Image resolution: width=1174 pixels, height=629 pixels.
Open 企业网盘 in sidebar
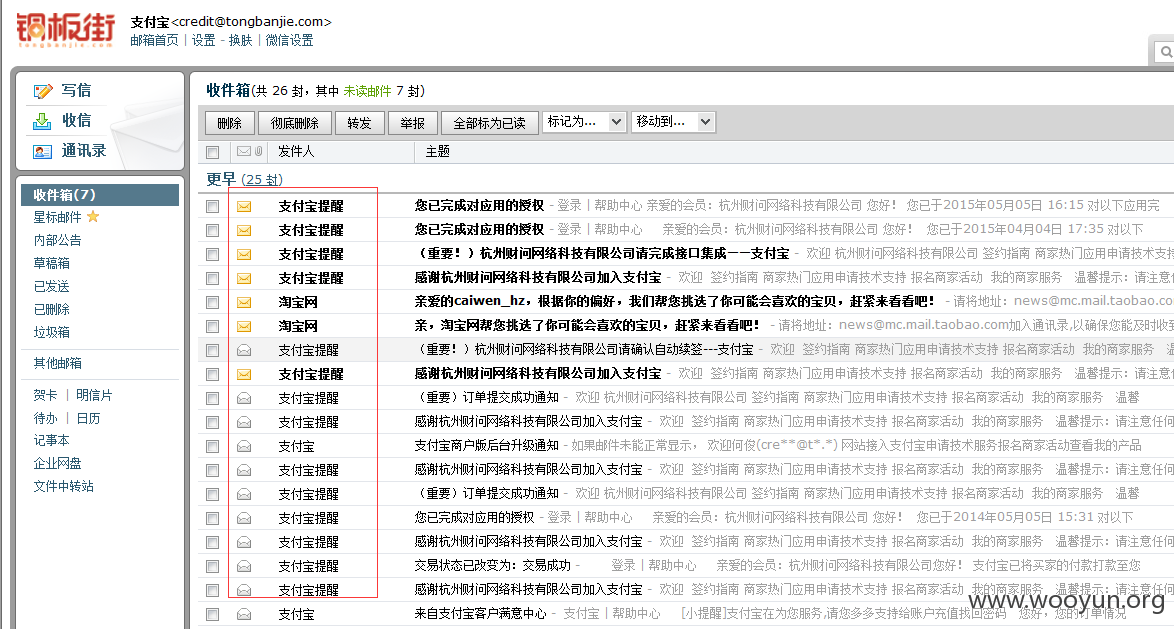click(x=58, y=464)
